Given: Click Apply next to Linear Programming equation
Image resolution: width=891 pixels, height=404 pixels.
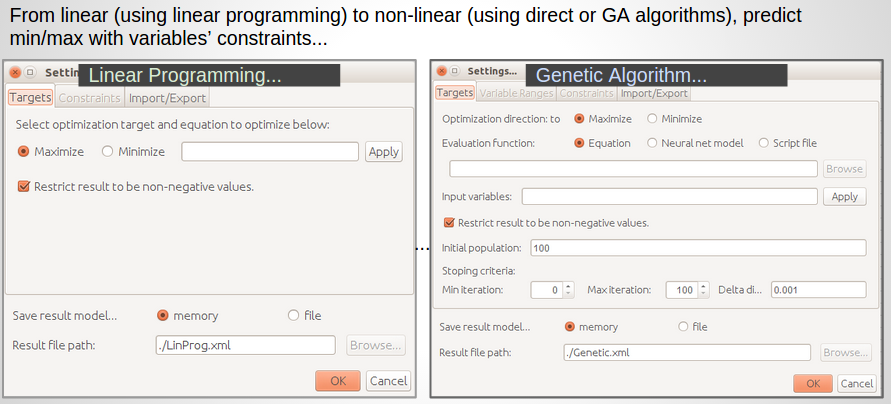Looking at the screenshot, I should pos(384,152).
